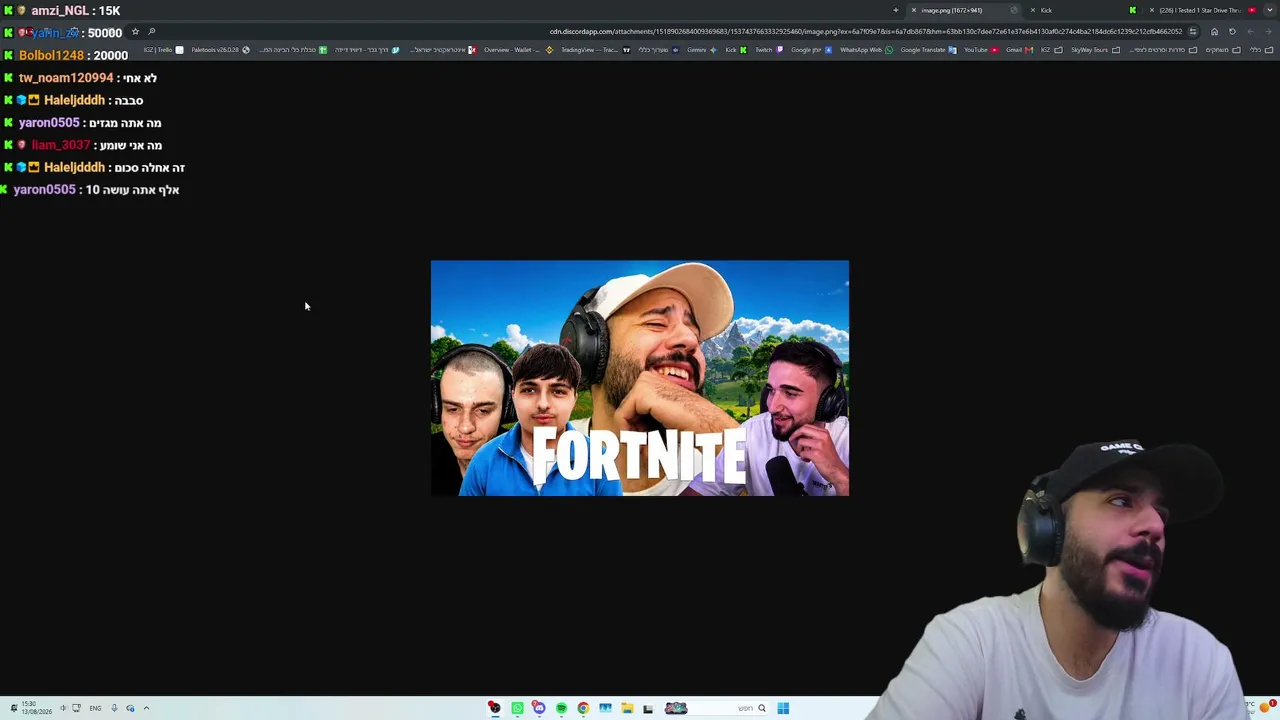Screen dimensions: 1280x720
Task: Close the Kick tab
Action: [x=1033, y=10]
